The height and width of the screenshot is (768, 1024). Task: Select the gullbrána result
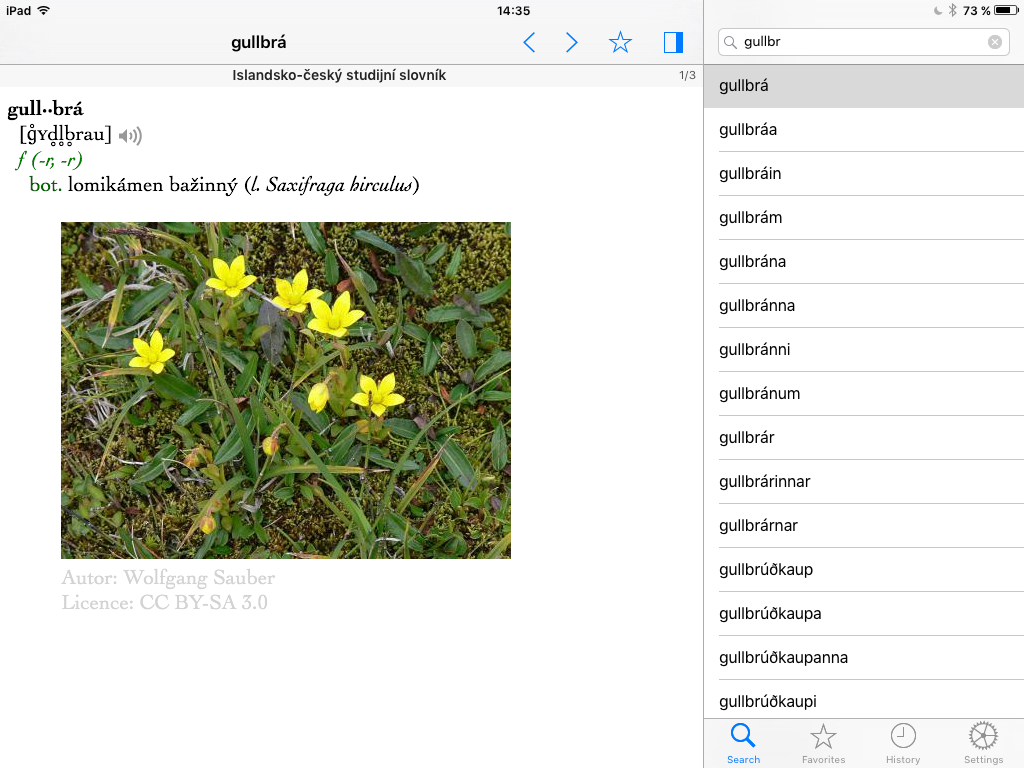click(864, 262)
